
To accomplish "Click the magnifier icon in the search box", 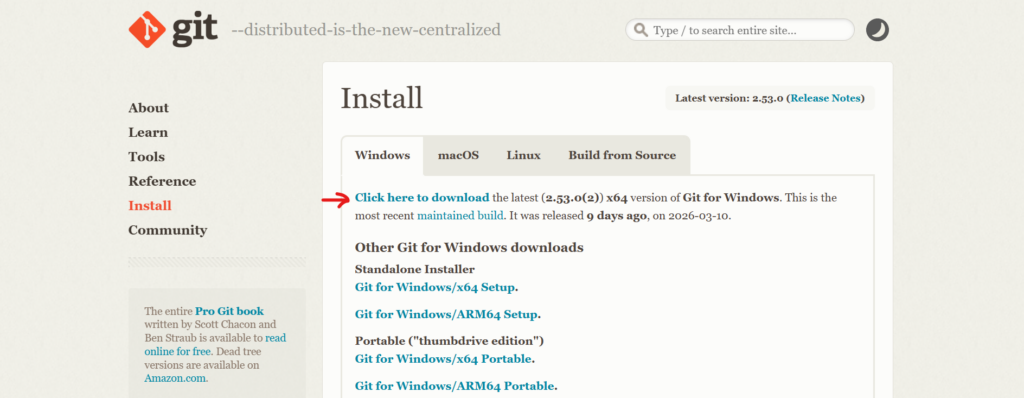I will tap(641, 30).
